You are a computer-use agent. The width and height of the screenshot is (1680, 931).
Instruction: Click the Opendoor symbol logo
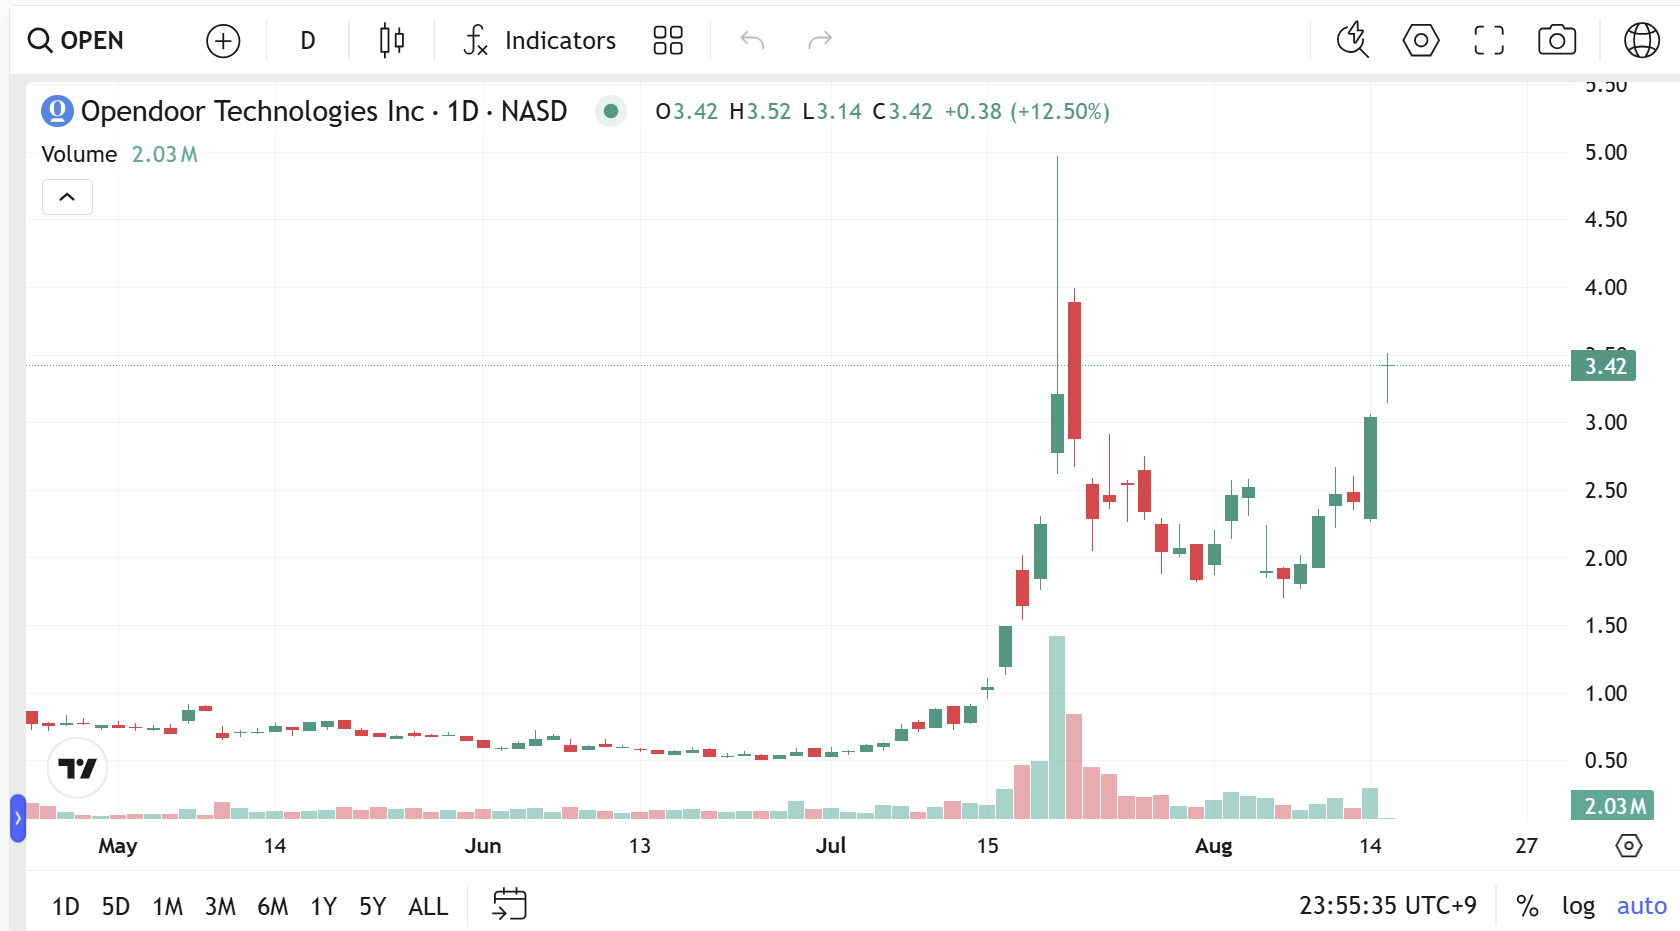(57, 111)
